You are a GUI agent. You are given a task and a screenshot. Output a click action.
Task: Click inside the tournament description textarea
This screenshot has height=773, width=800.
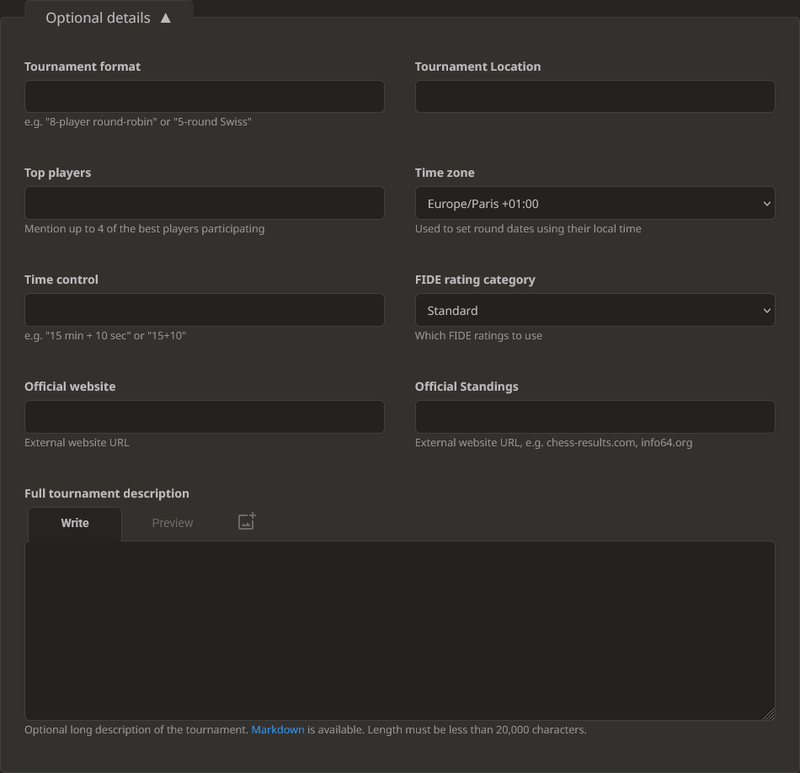click(x=400, y=630)
